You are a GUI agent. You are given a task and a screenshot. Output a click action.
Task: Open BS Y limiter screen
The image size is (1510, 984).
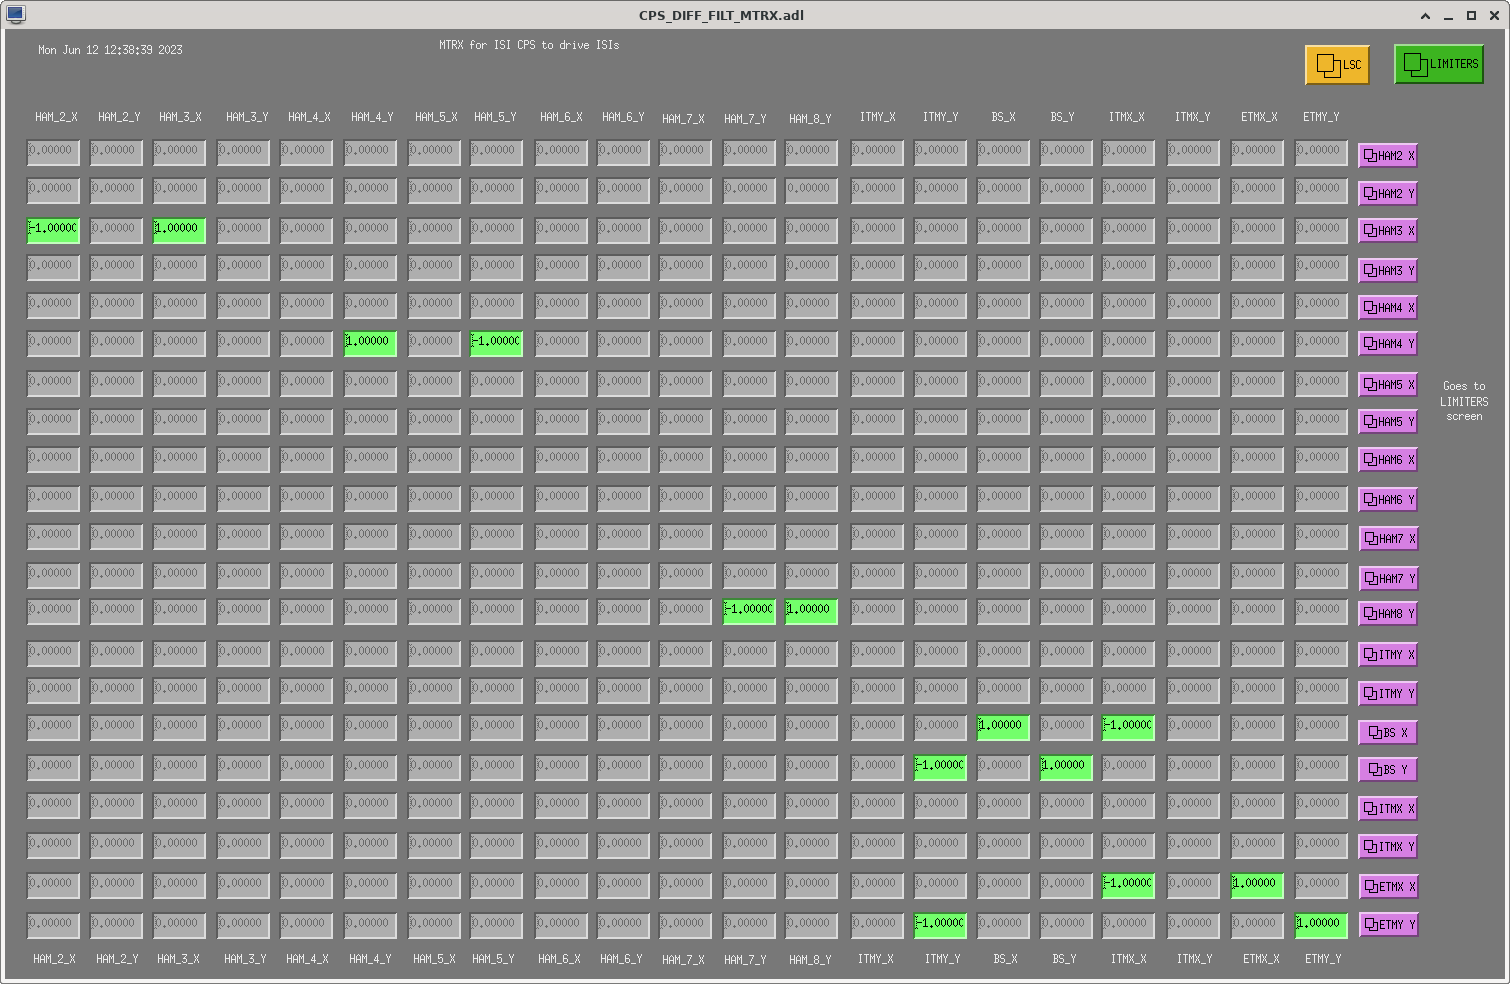pos(1388,770)
